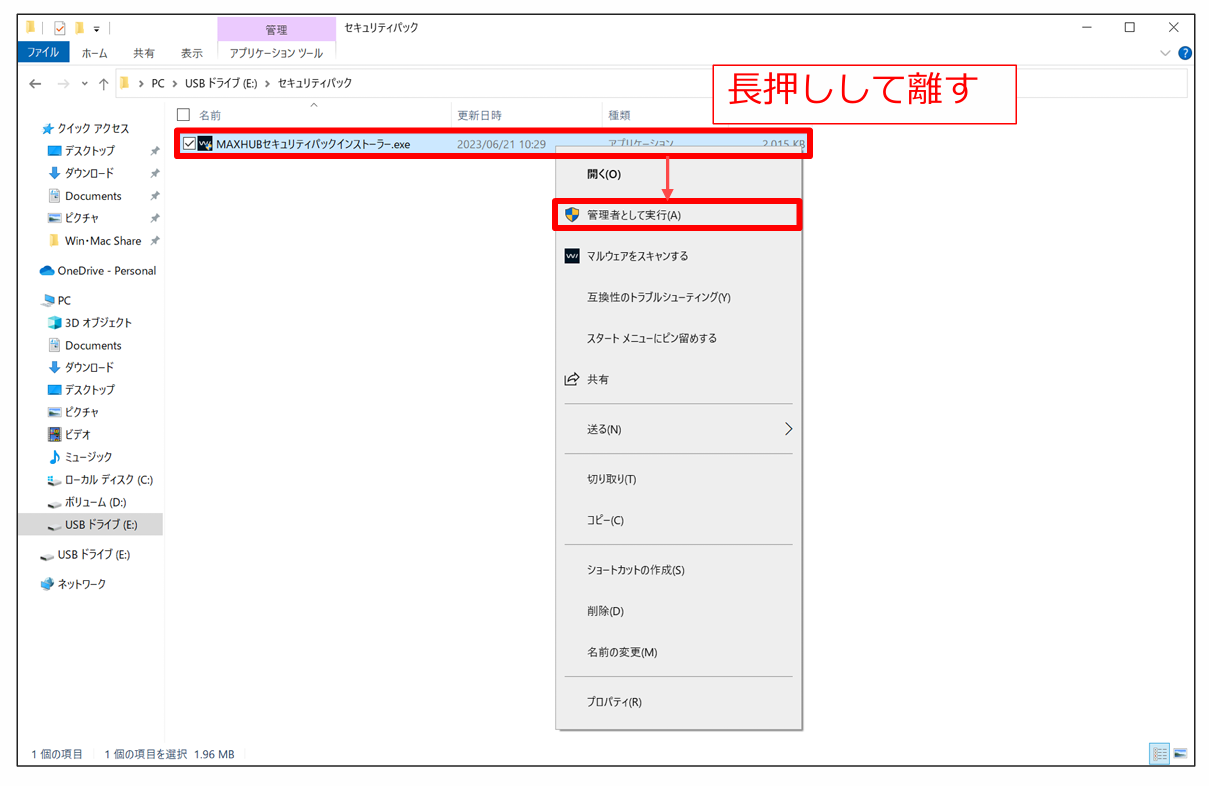Image resolution: width=1209 pixels, height=786 pixels.
Task: Choose Copy (コピー) from context menu
Action: pos(605,520)
